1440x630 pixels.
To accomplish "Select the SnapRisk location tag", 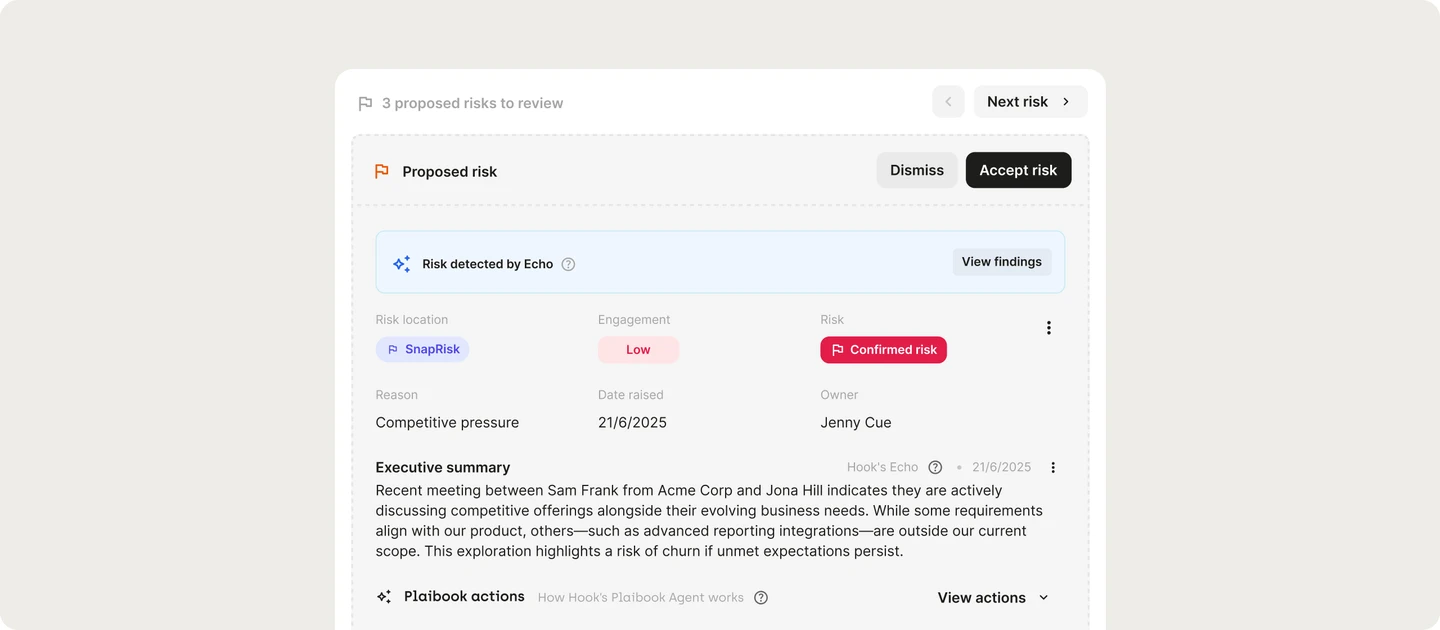I will (x=422, y=349).
